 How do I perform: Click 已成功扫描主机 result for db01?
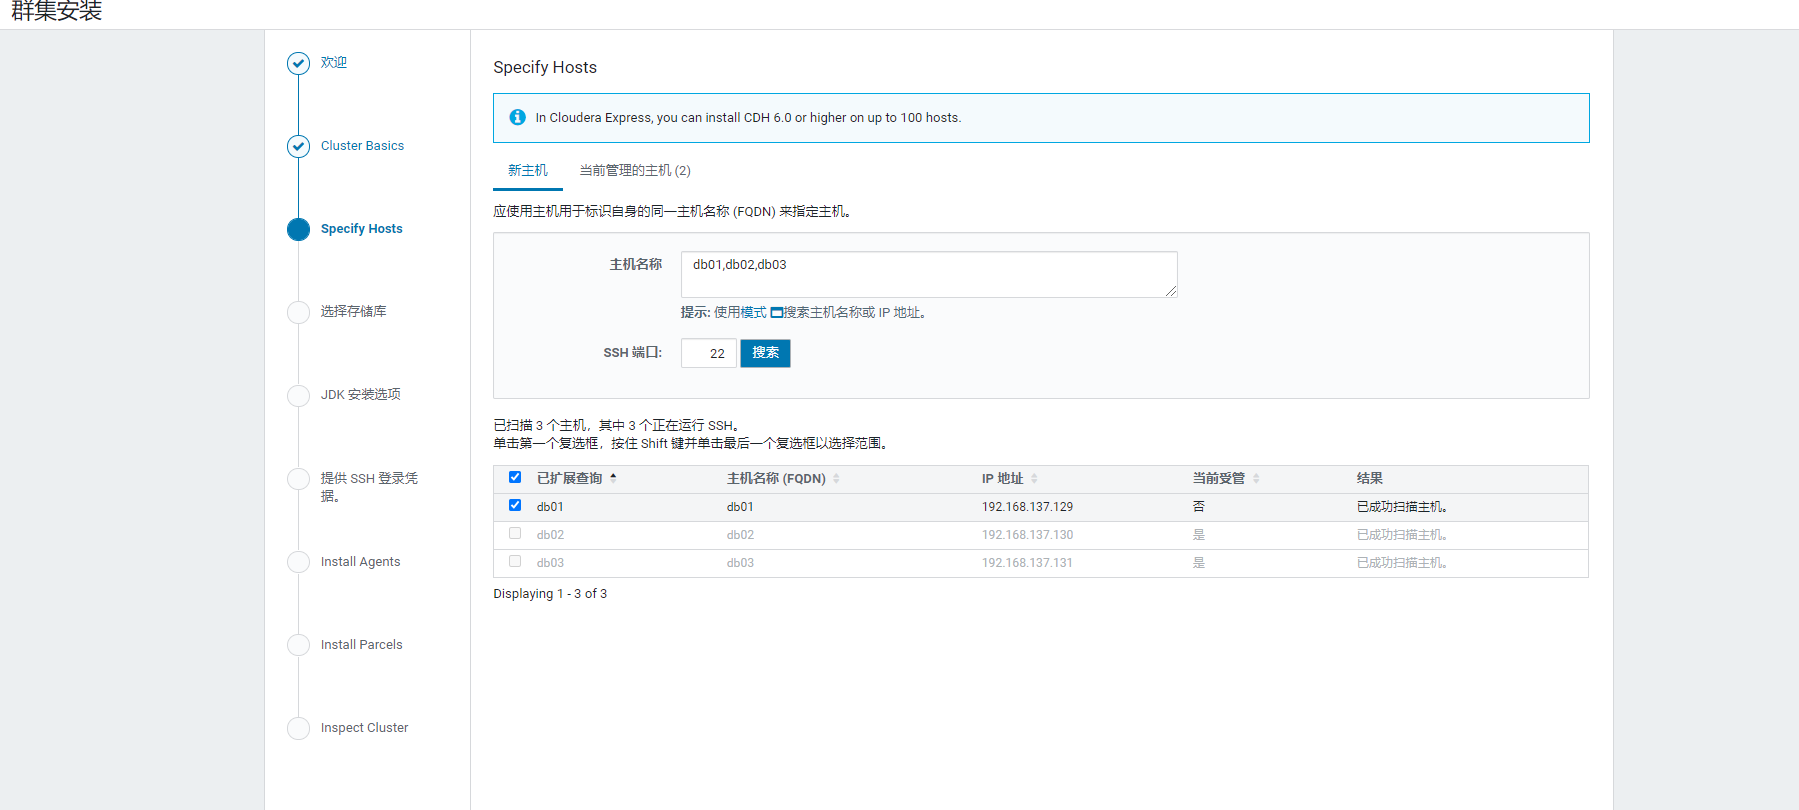(1402, 507)
